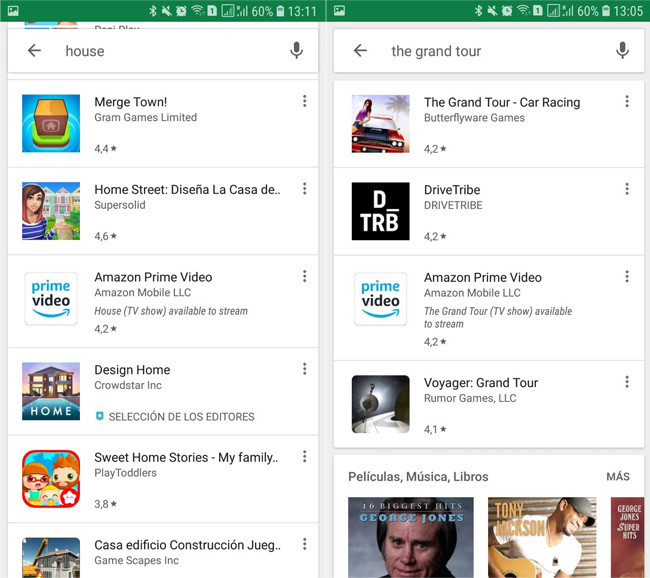Image resolution: width=650 pixels, height=578 pixels.
Task: Go back from the 'house' search
Action: coord(34,51)
